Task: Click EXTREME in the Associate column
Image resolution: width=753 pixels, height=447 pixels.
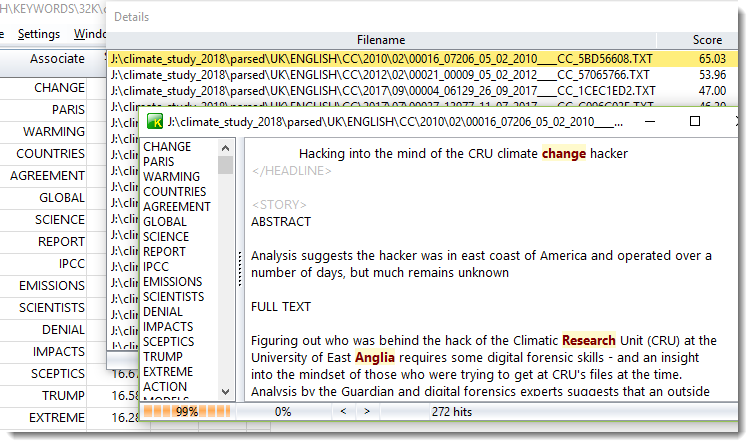Action: (57, 418)
